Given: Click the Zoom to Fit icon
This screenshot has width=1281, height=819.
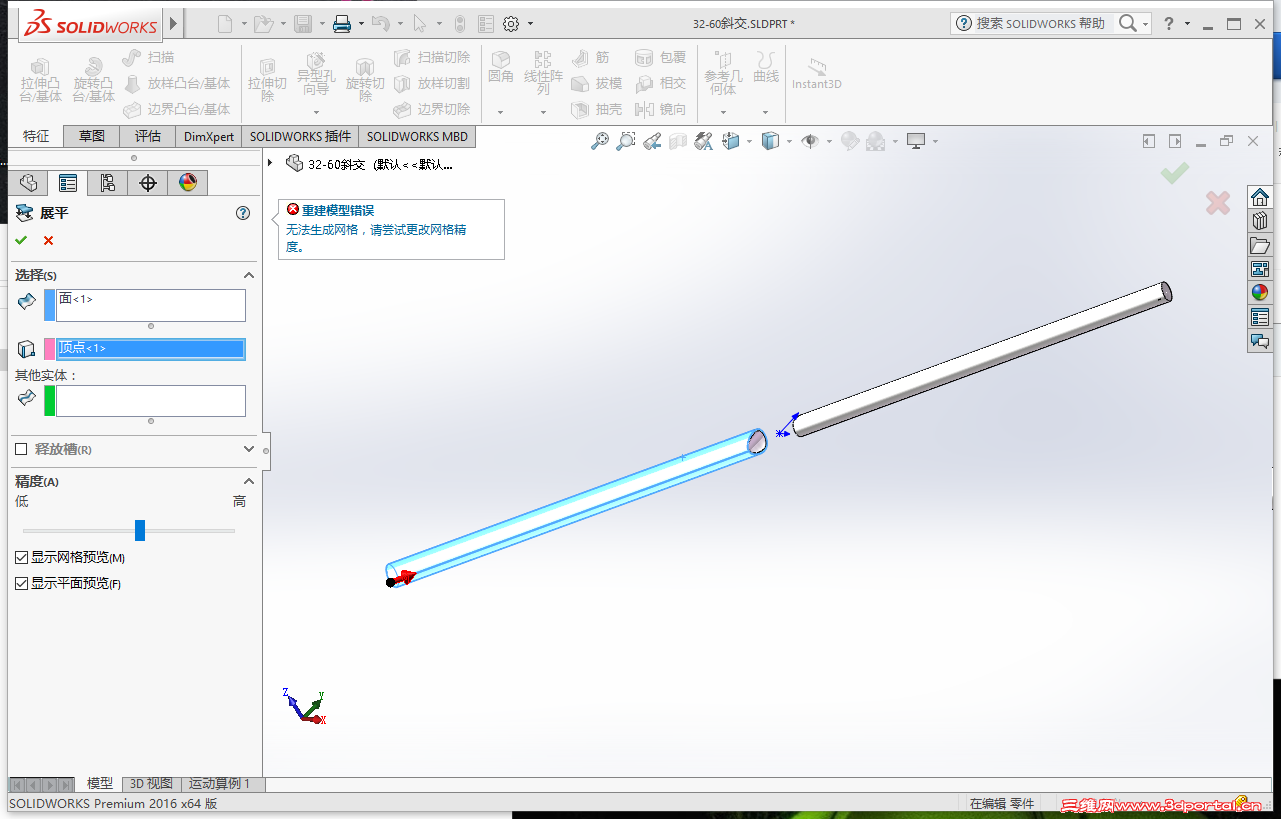Looking at the screenshot, I should (600, 142).
